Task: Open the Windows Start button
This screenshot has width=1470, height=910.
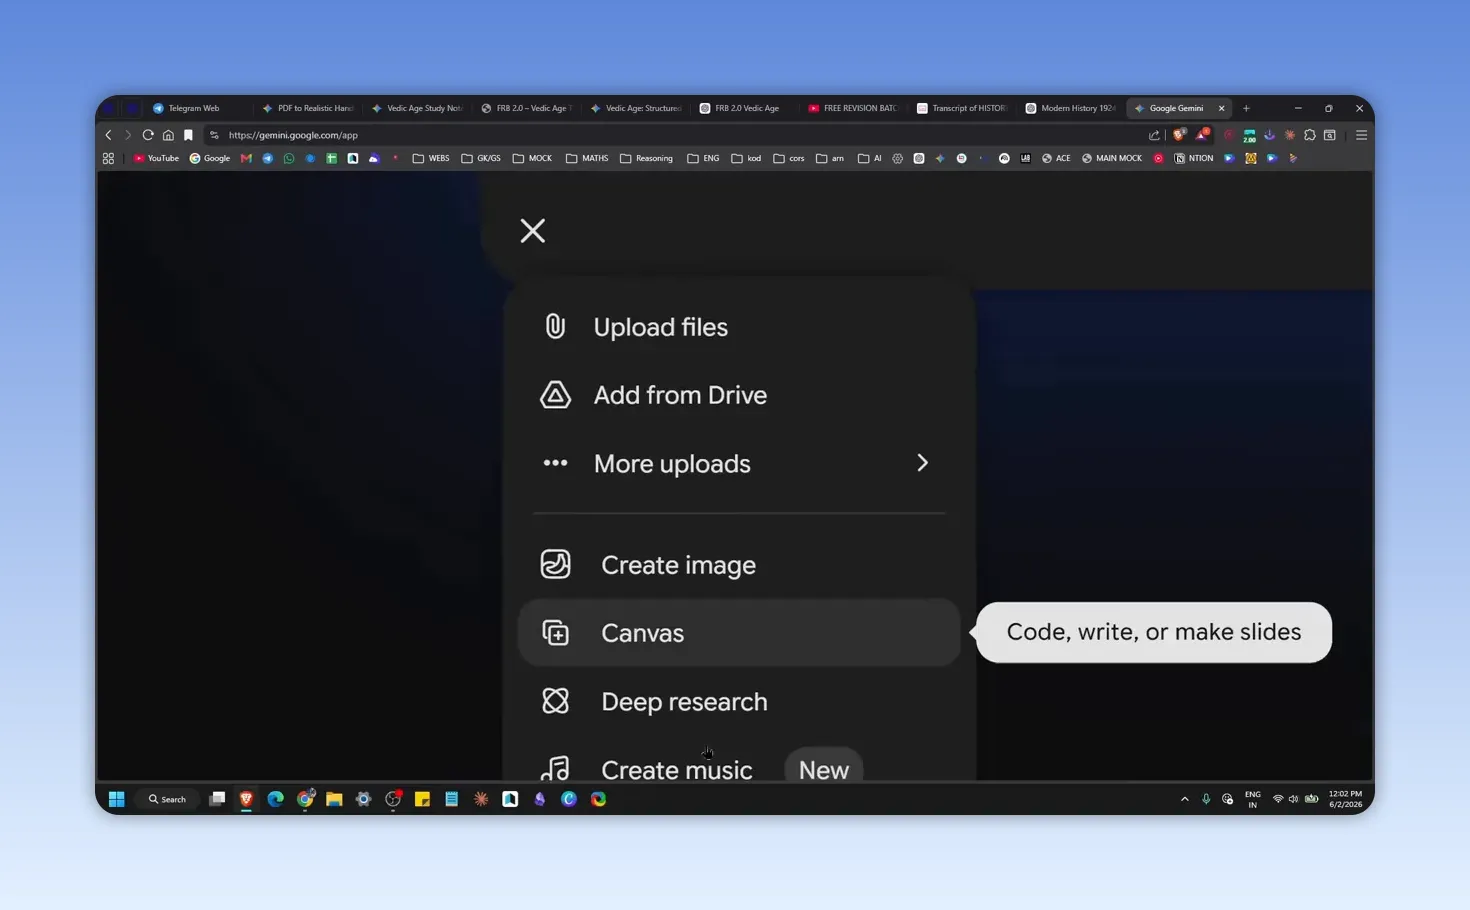Action: (116, 799)
